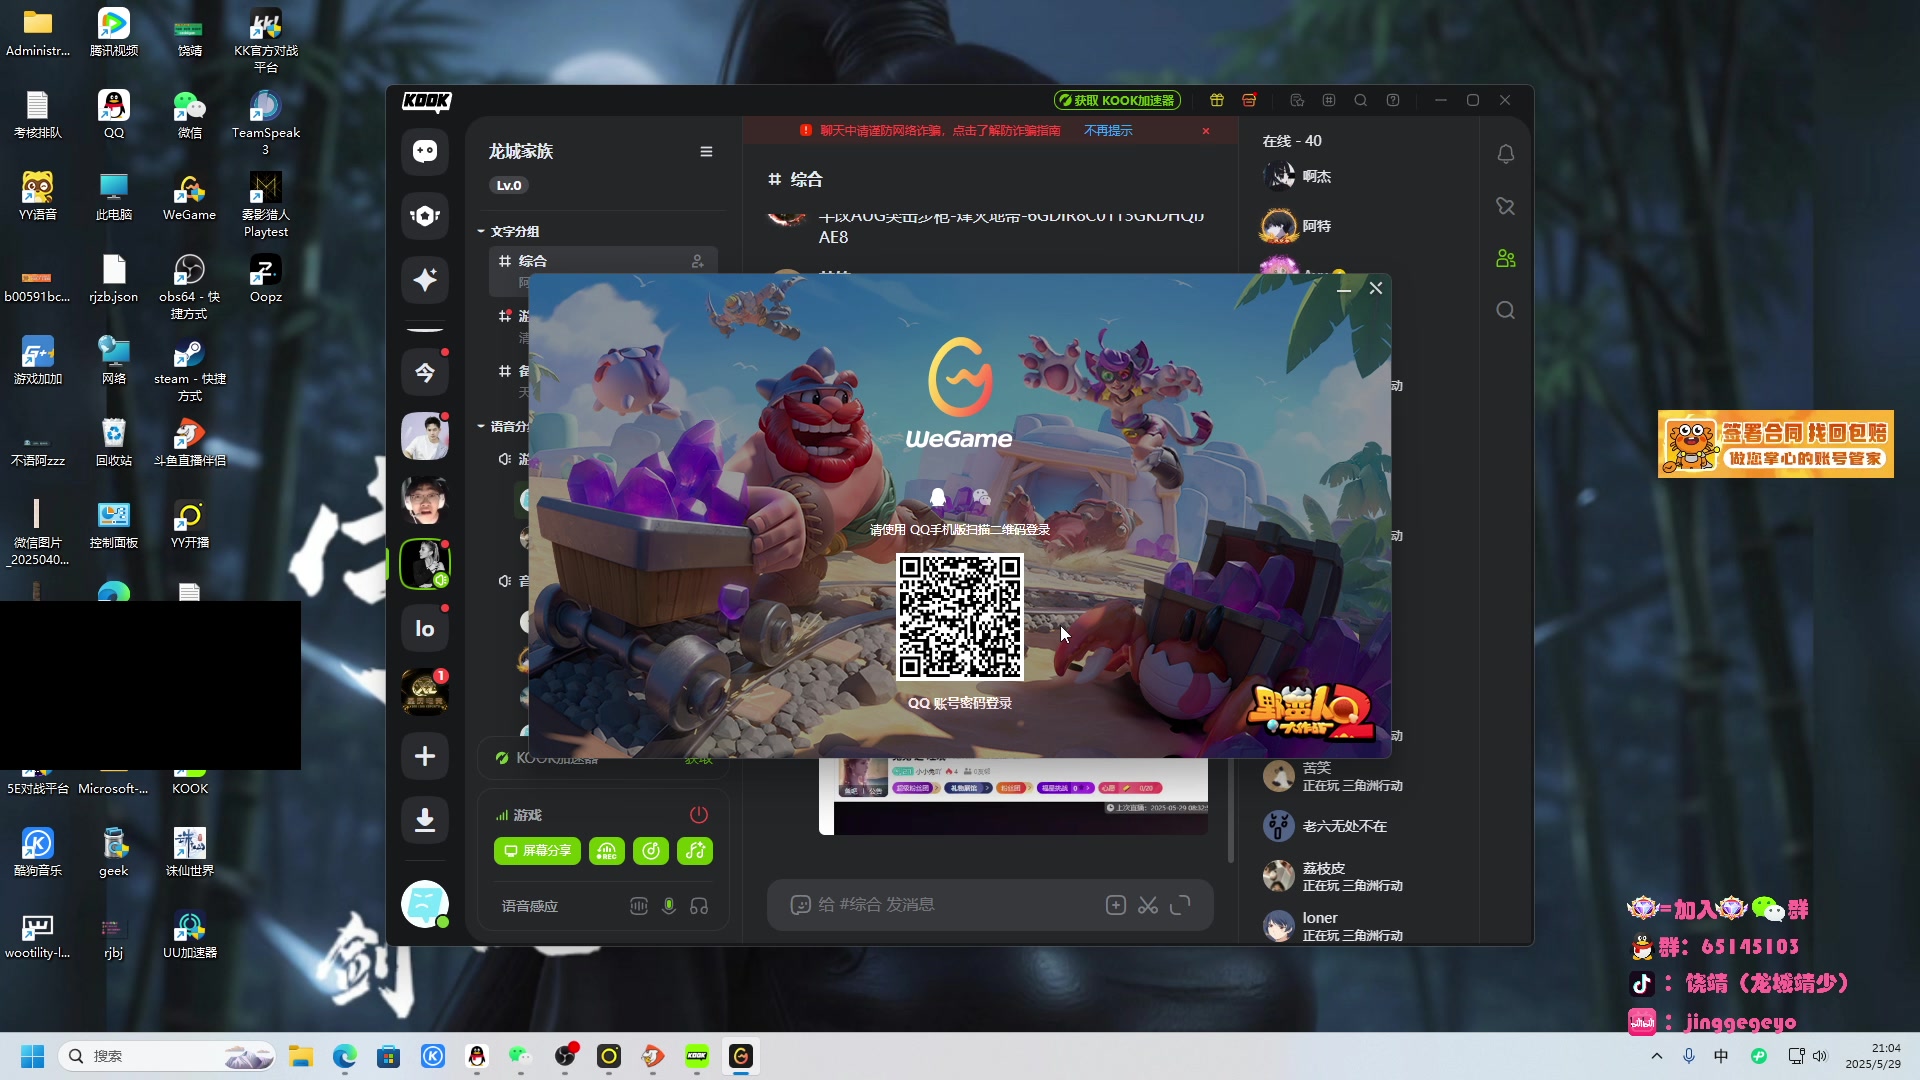This screenshot has width=1920, height=1080.
Task: Open the shared image thumbnail in chat
Action: 1013,796
